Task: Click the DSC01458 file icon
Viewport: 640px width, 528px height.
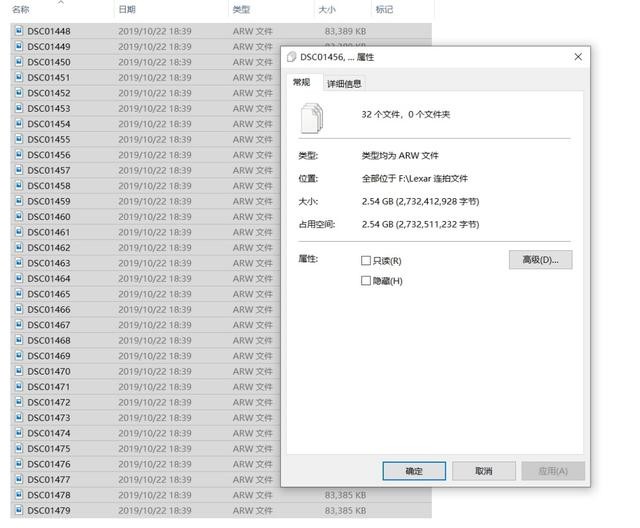Action: click(19, 185)
